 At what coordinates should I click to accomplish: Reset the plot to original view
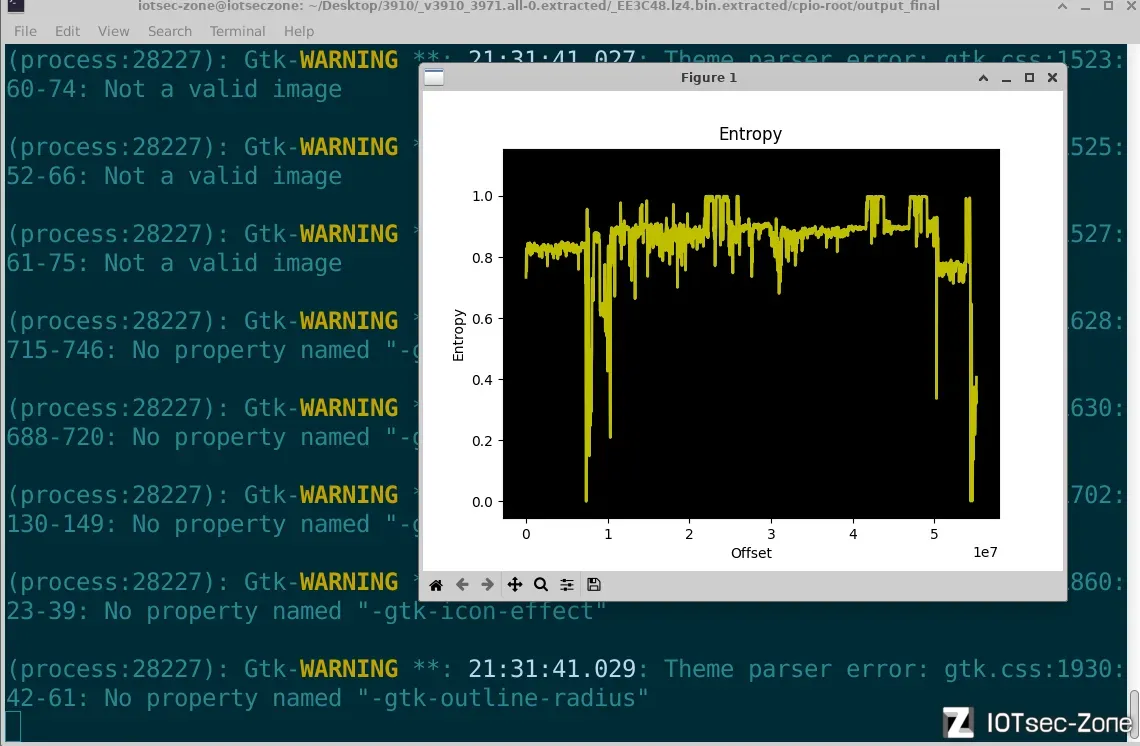[436, 585]
